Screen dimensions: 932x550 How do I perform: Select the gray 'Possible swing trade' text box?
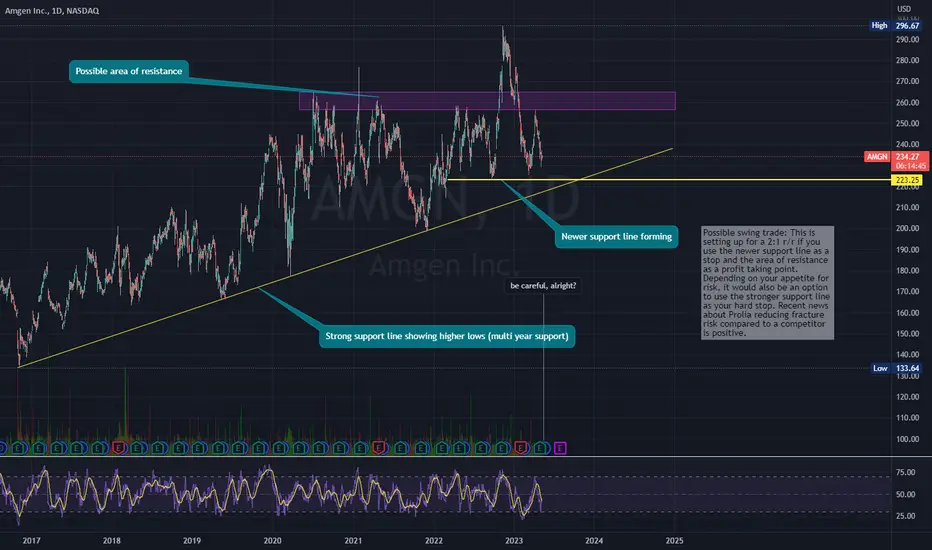pyautogui.click(x=767, y=282)
